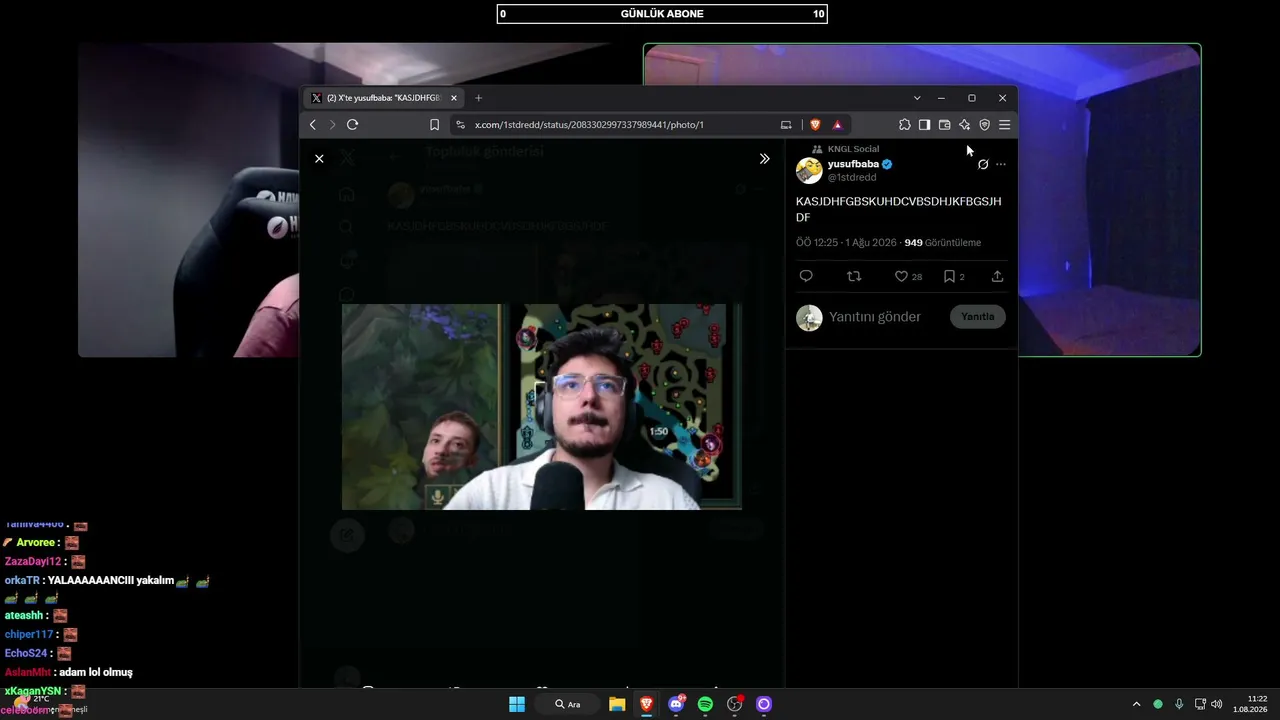1280x720 pixels.
Task: Click Arvoree username in chat overlay
Action: [x=35, y=542]
